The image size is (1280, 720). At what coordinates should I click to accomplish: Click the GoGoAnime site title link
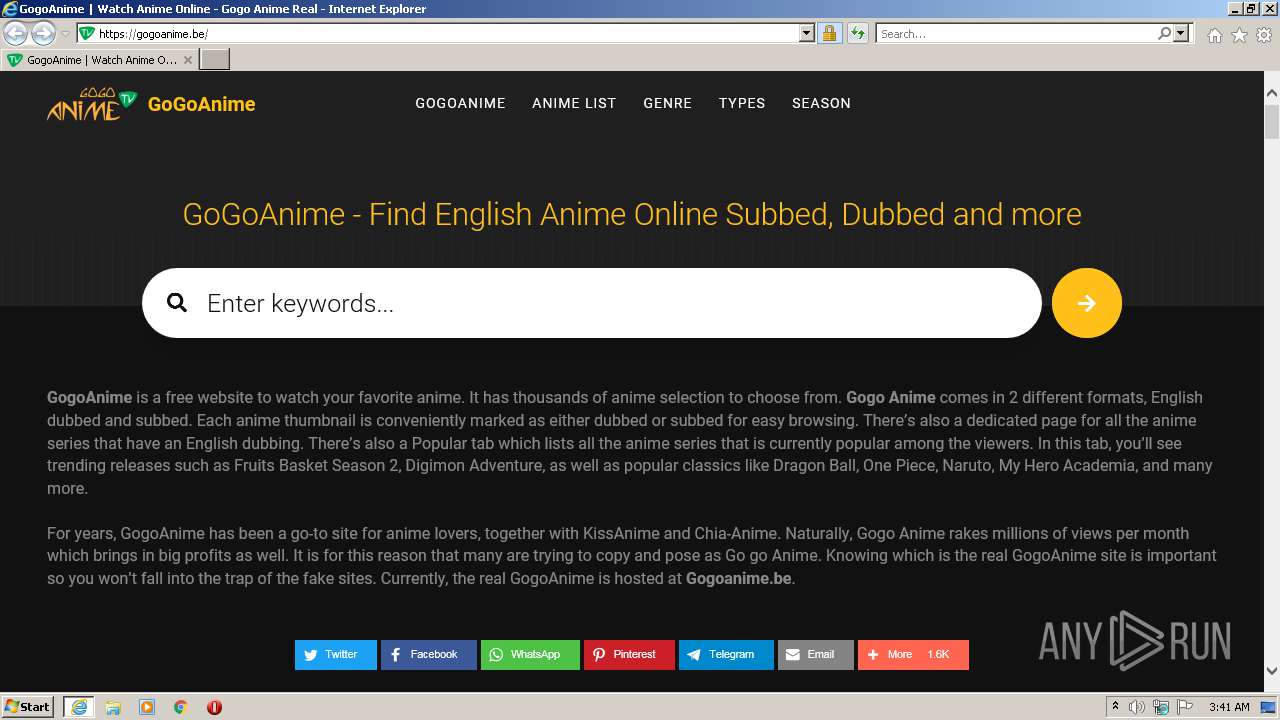(x=201, y=104)
